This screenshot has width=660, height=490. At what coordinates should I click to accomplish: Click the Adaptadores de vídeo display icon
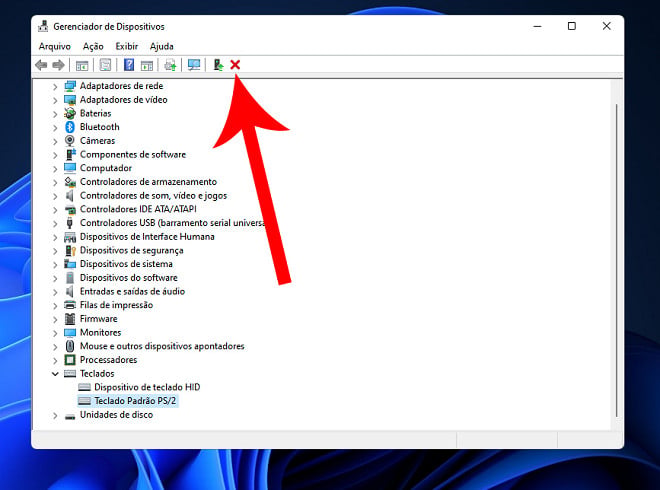(70, 100)
